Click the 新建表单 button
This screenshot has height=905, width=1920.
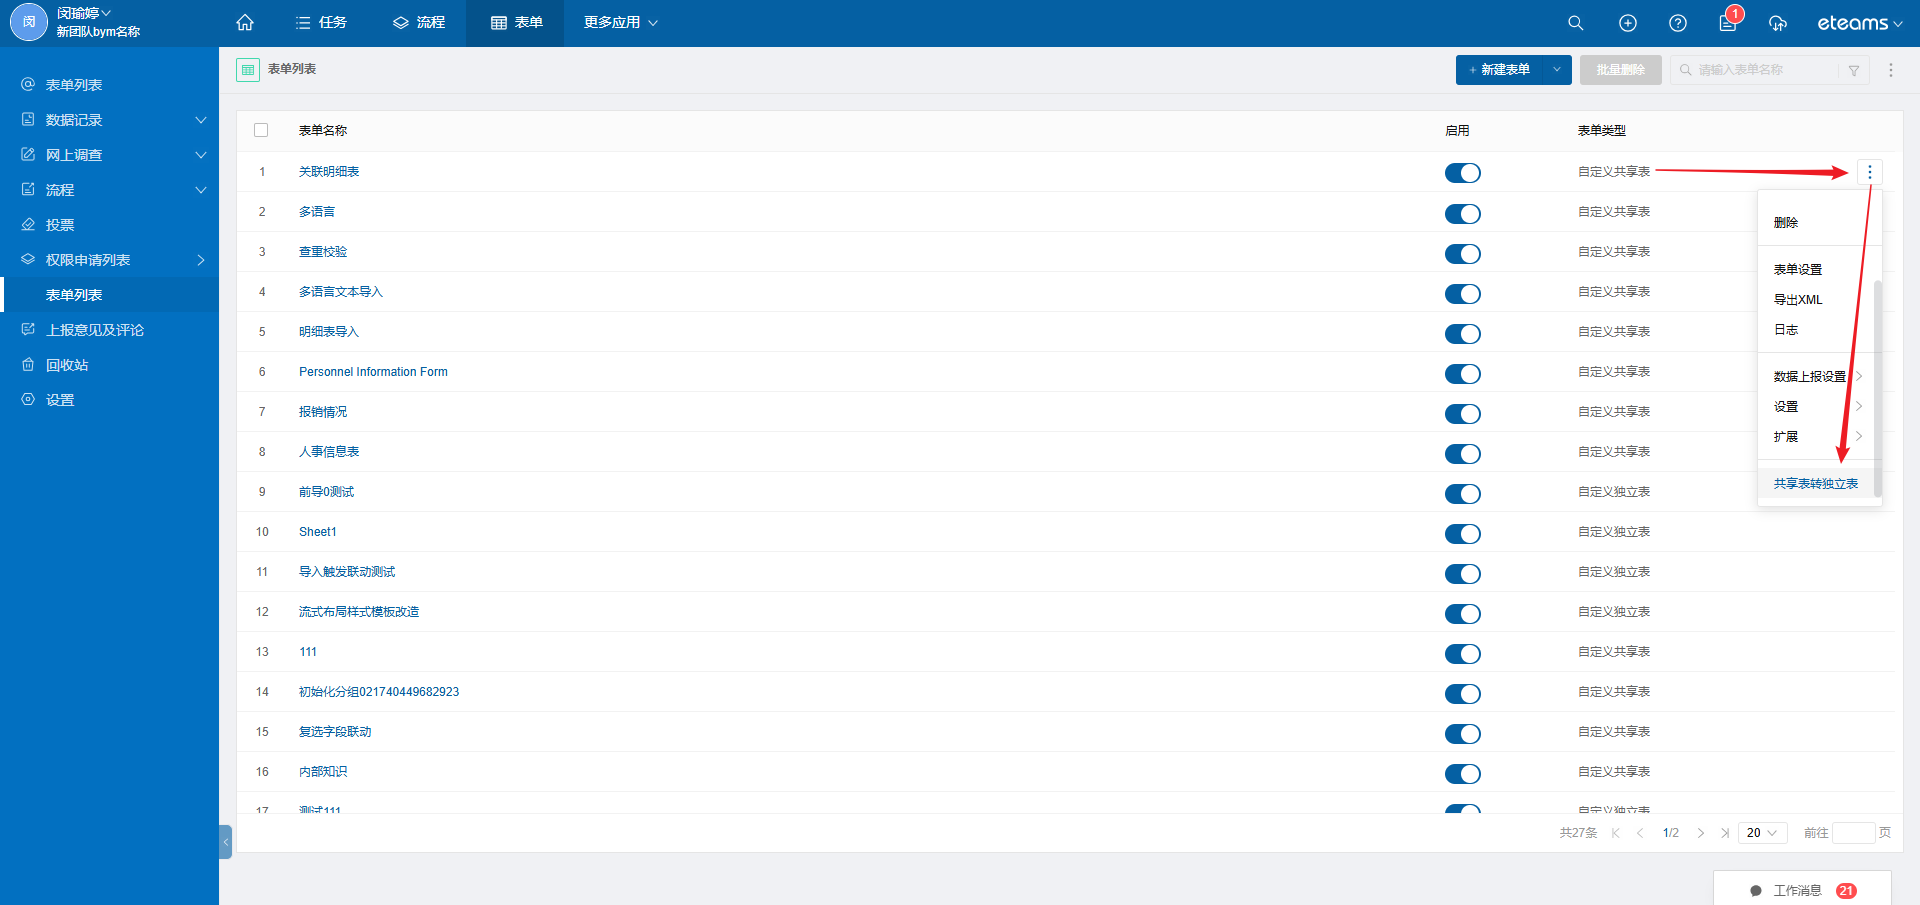point(1499,70)
